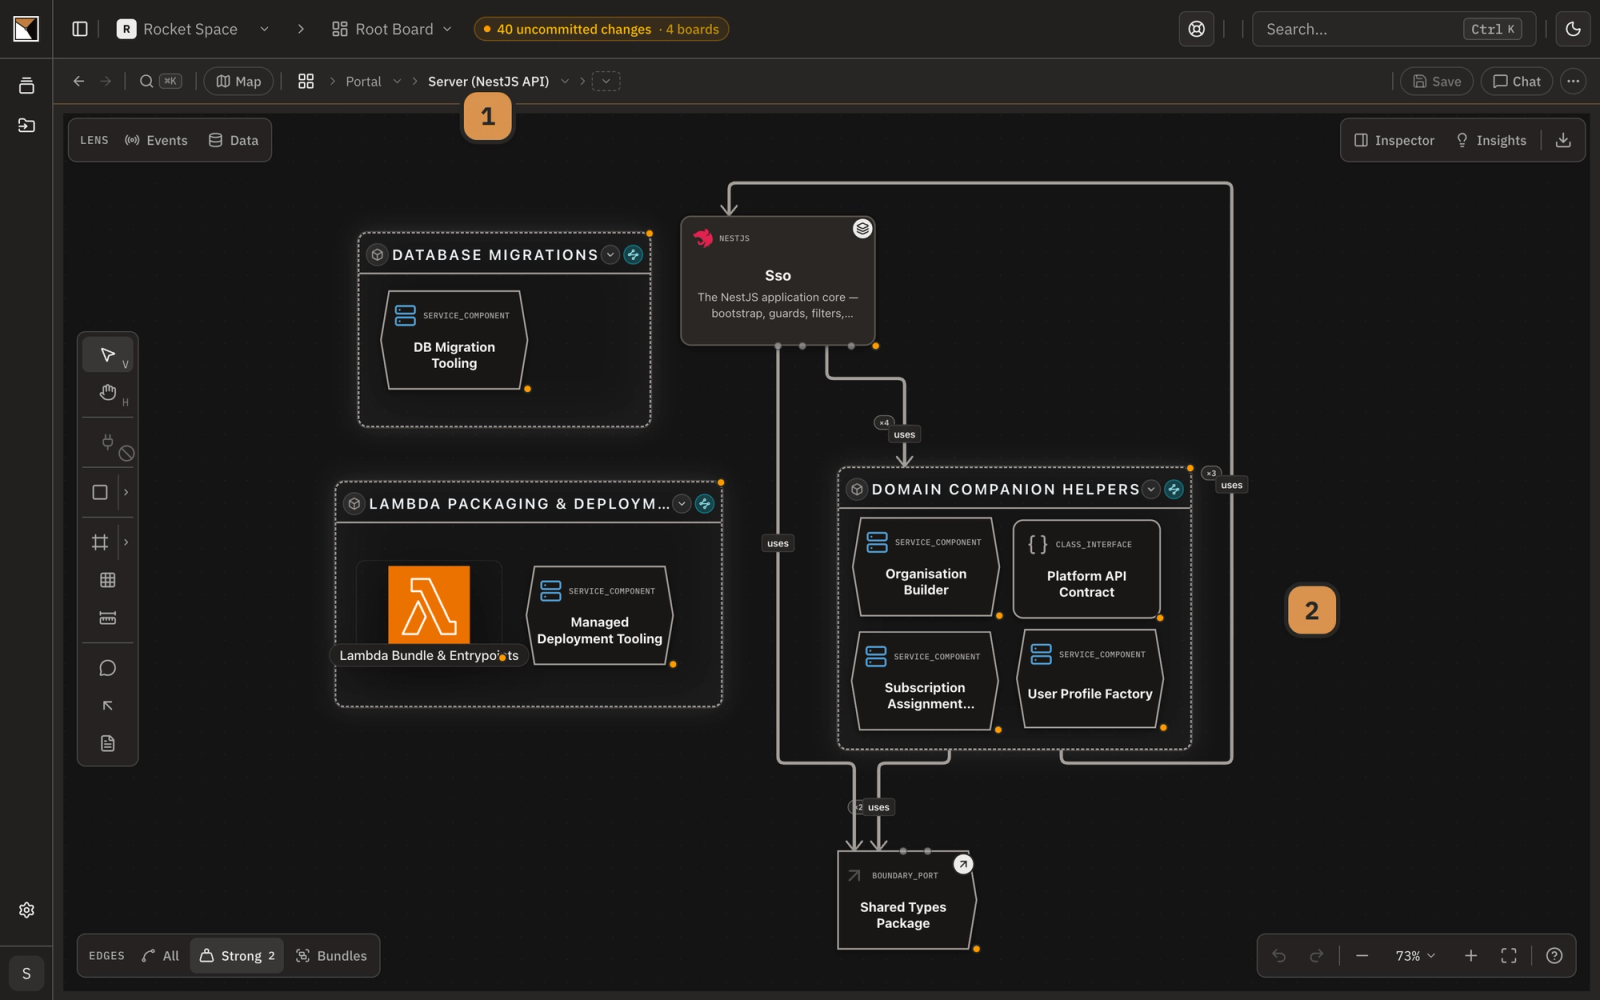This screenshot has height=1000, width=1600.
Task: Undo the last action
Action: pyautogui.click(x=1279, y=956)
